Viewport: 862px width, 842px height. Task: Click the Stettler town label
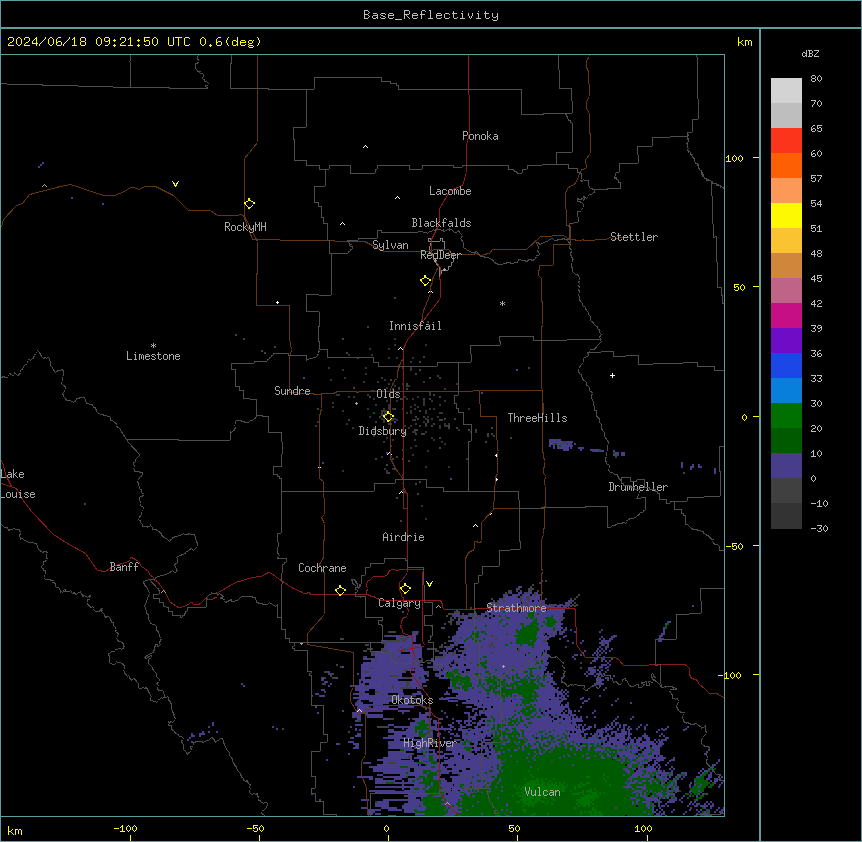coord(634,237)
